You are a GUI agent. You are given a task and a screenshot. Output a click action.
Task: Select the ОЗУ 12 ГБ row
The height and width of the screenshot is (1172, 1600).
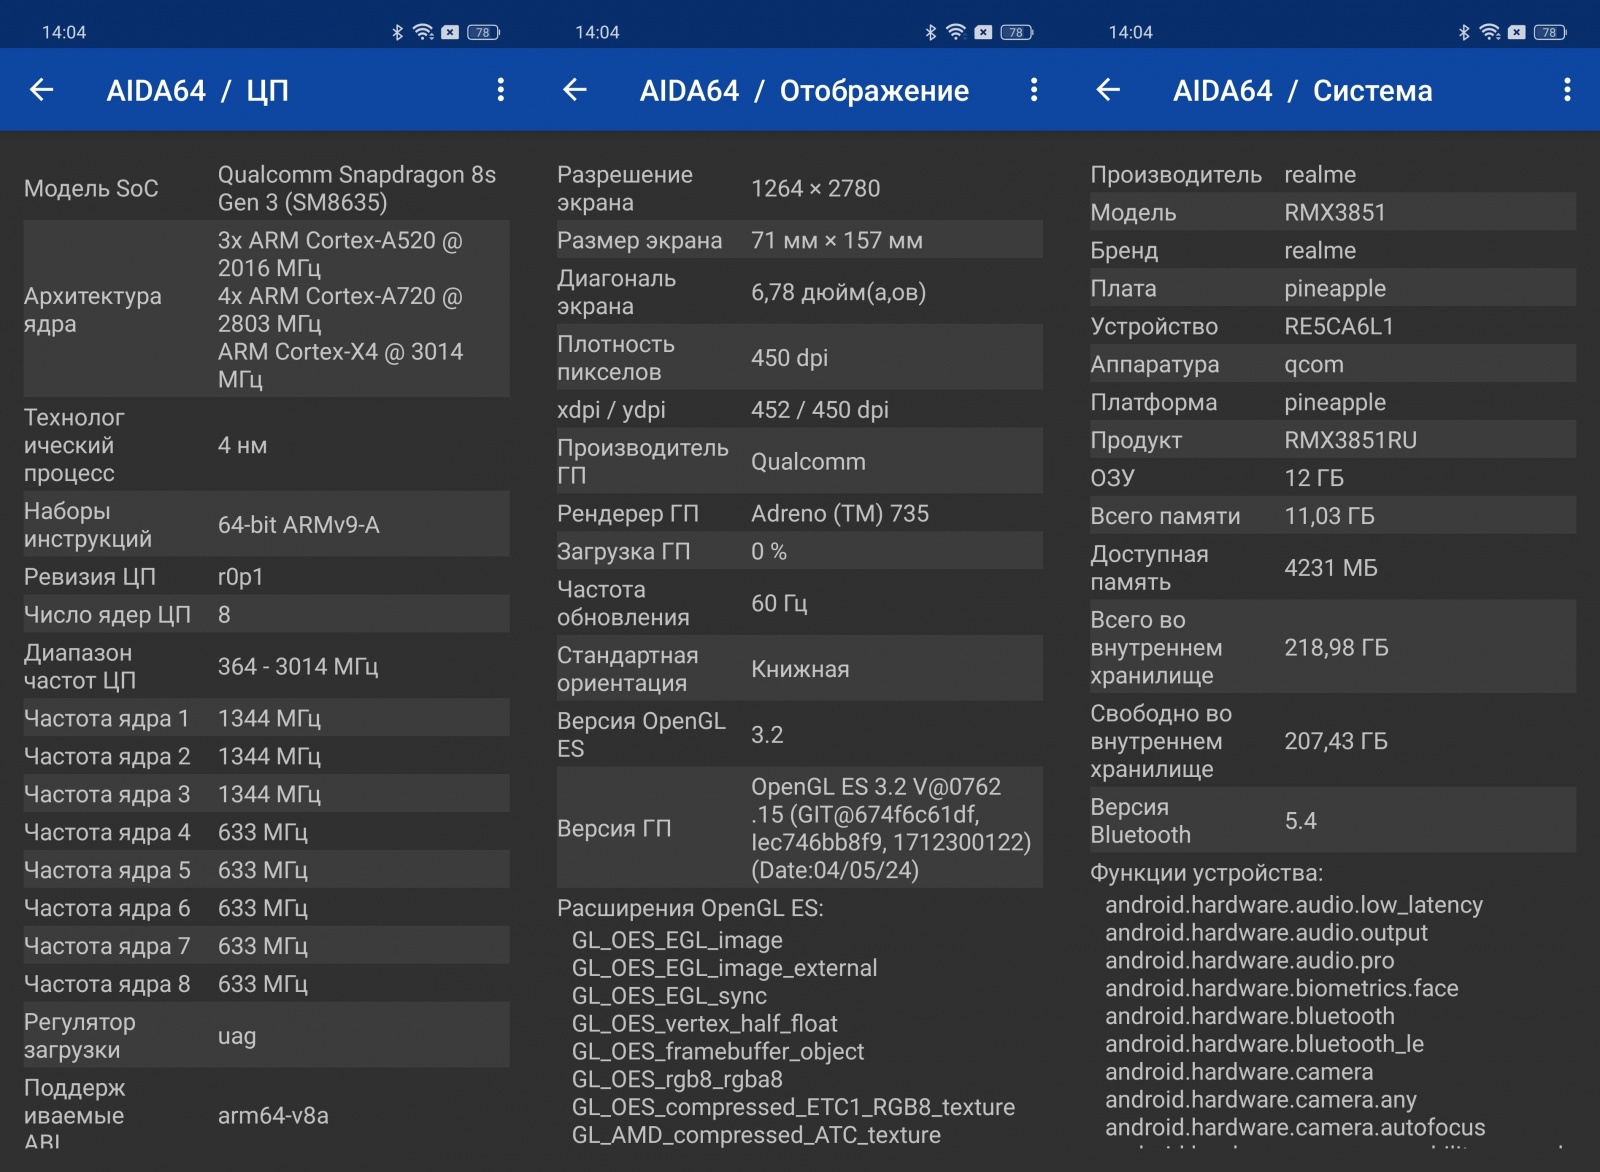click(1332, 478)
